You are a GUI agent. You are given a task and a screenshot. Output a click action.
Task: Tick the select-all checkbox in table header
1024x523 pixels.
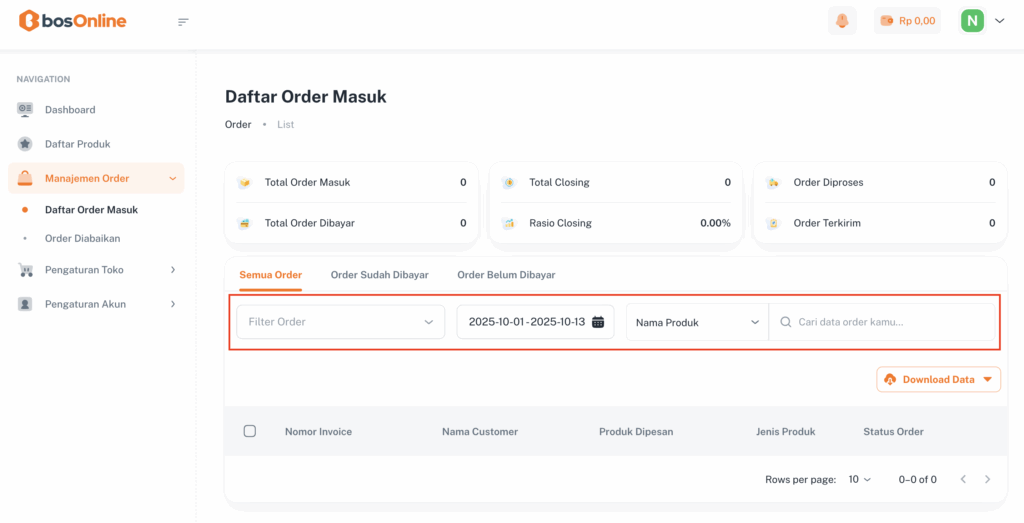(x=250, y=431)
